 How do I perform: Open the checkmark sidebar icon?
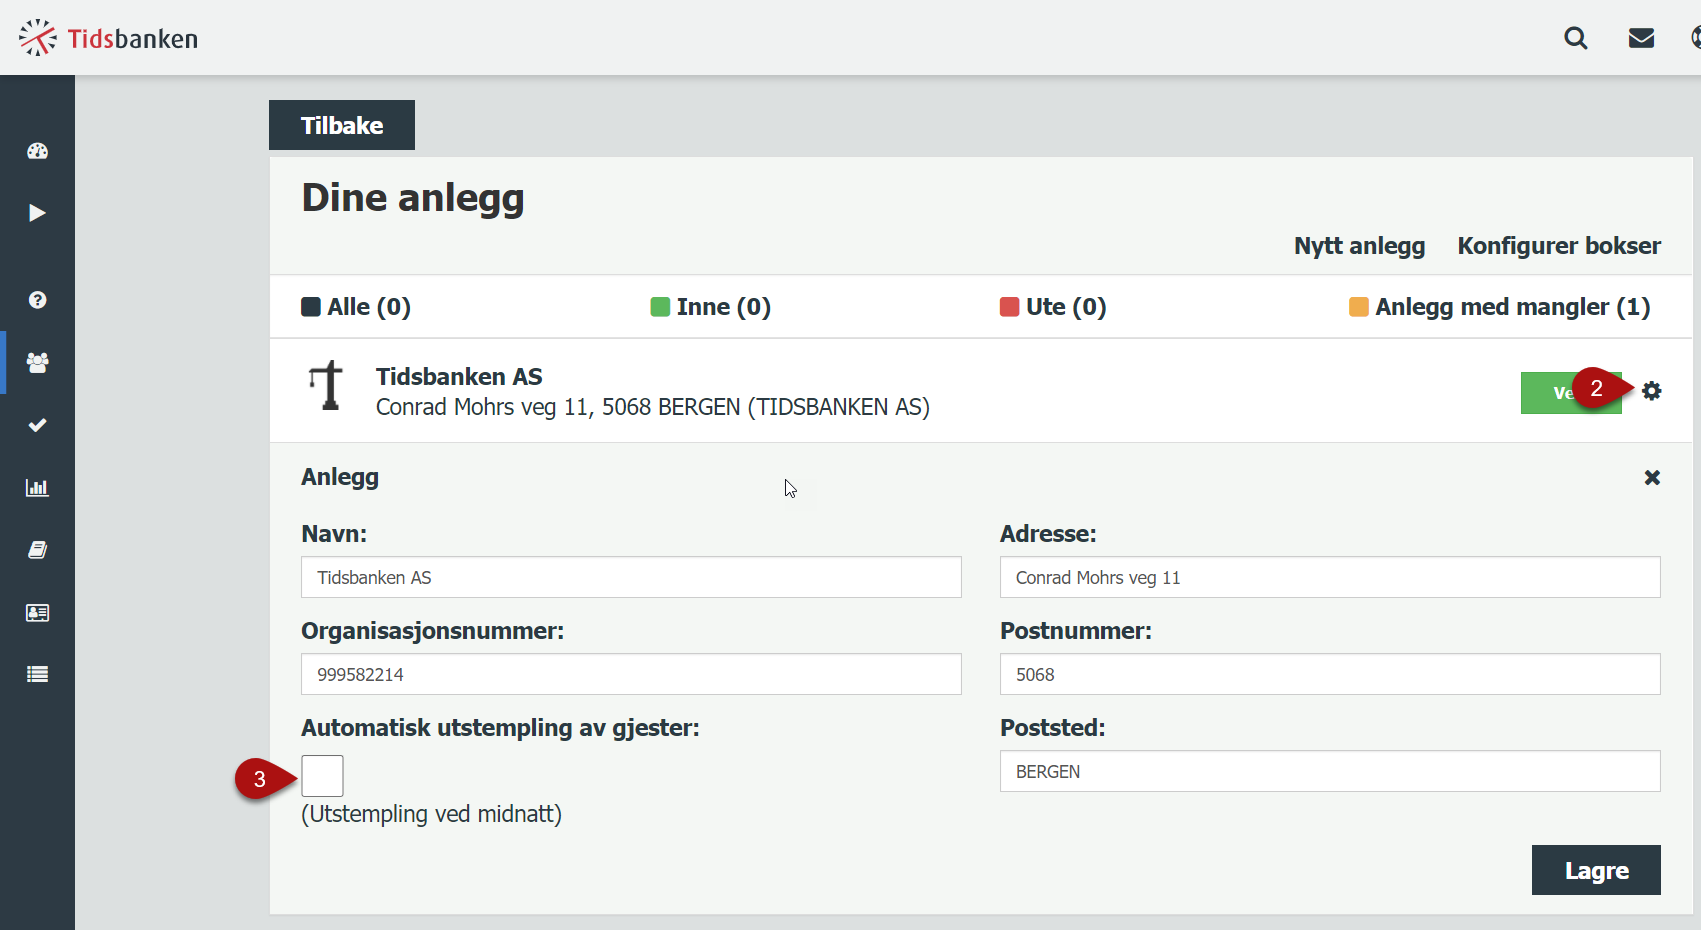[x=37, y=425]
